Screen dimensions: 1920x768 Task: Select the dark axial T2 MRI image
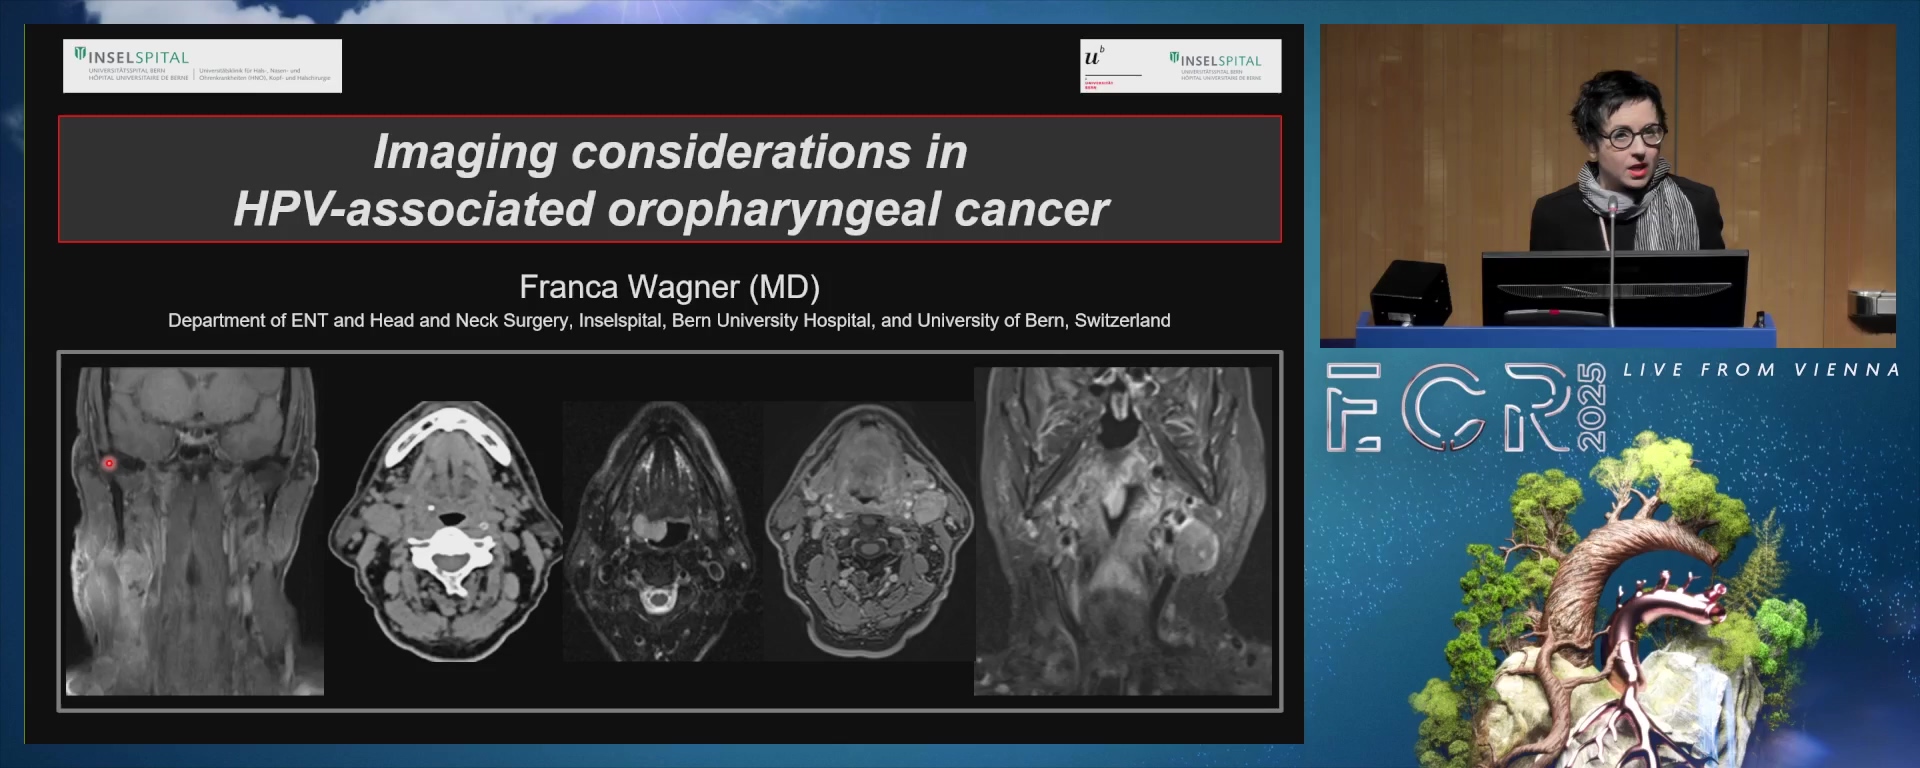point(662,531)
